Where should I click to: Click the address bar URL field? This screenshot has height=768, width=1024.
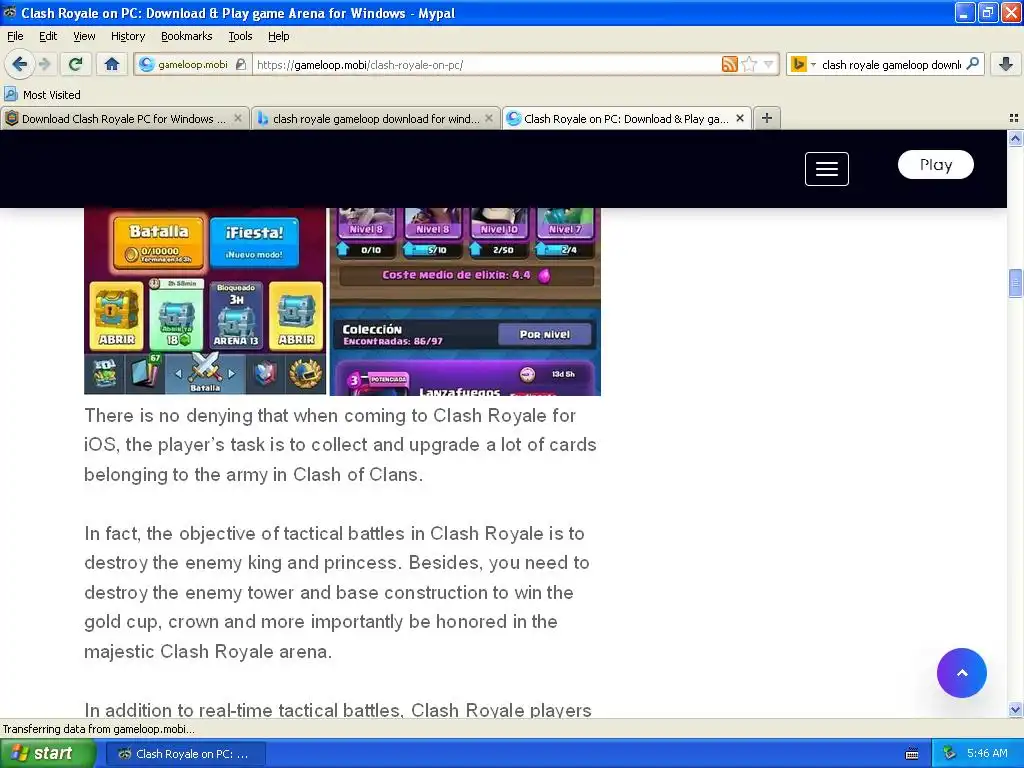pos(487,65)
